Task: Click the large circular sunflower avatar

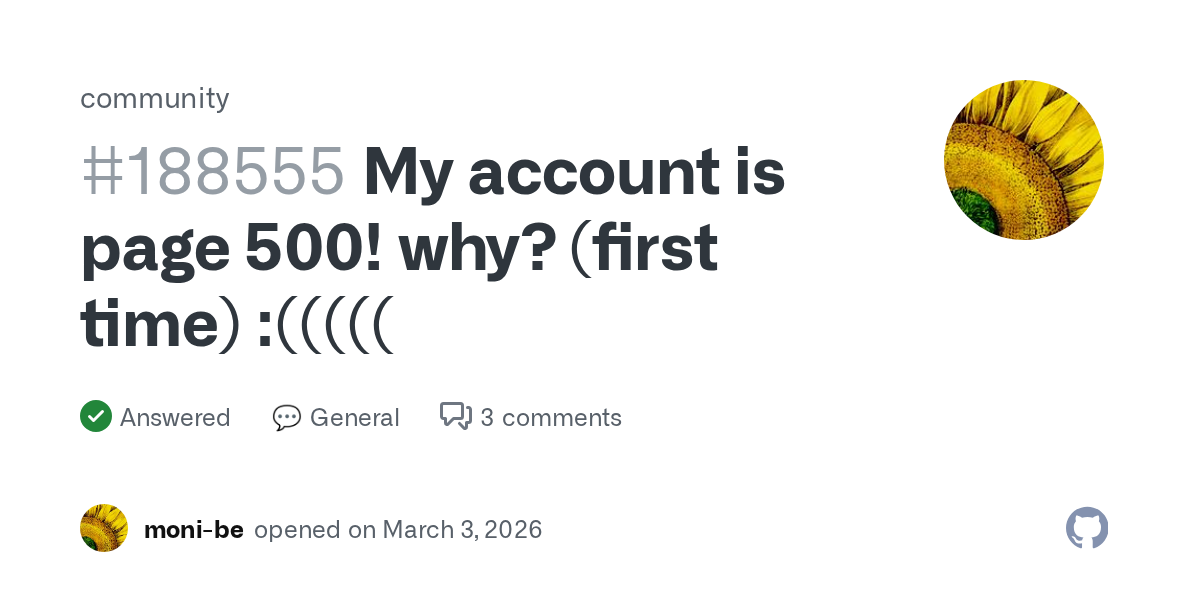Action: 1023,160
